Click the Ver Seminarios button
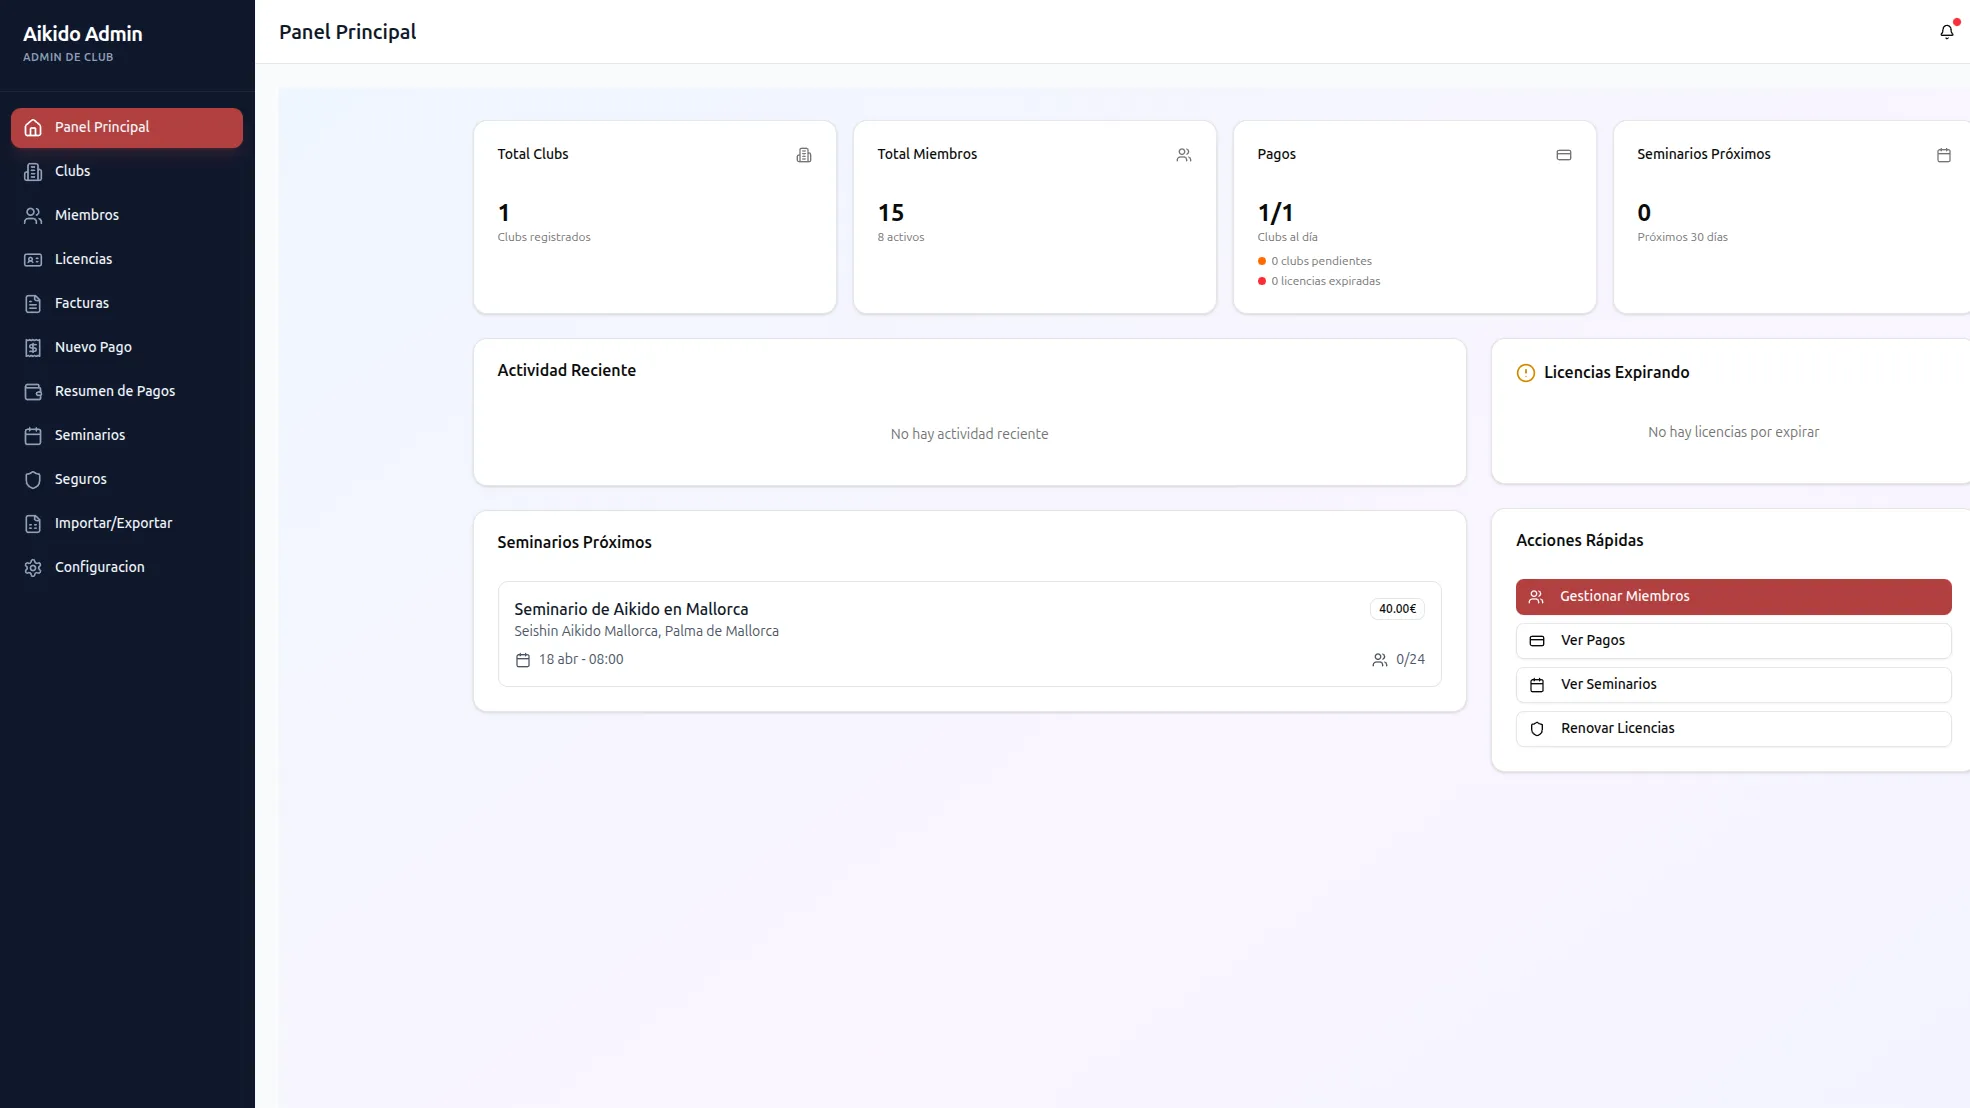This screenshot has width=1970, height=1108. [1733, 685]
